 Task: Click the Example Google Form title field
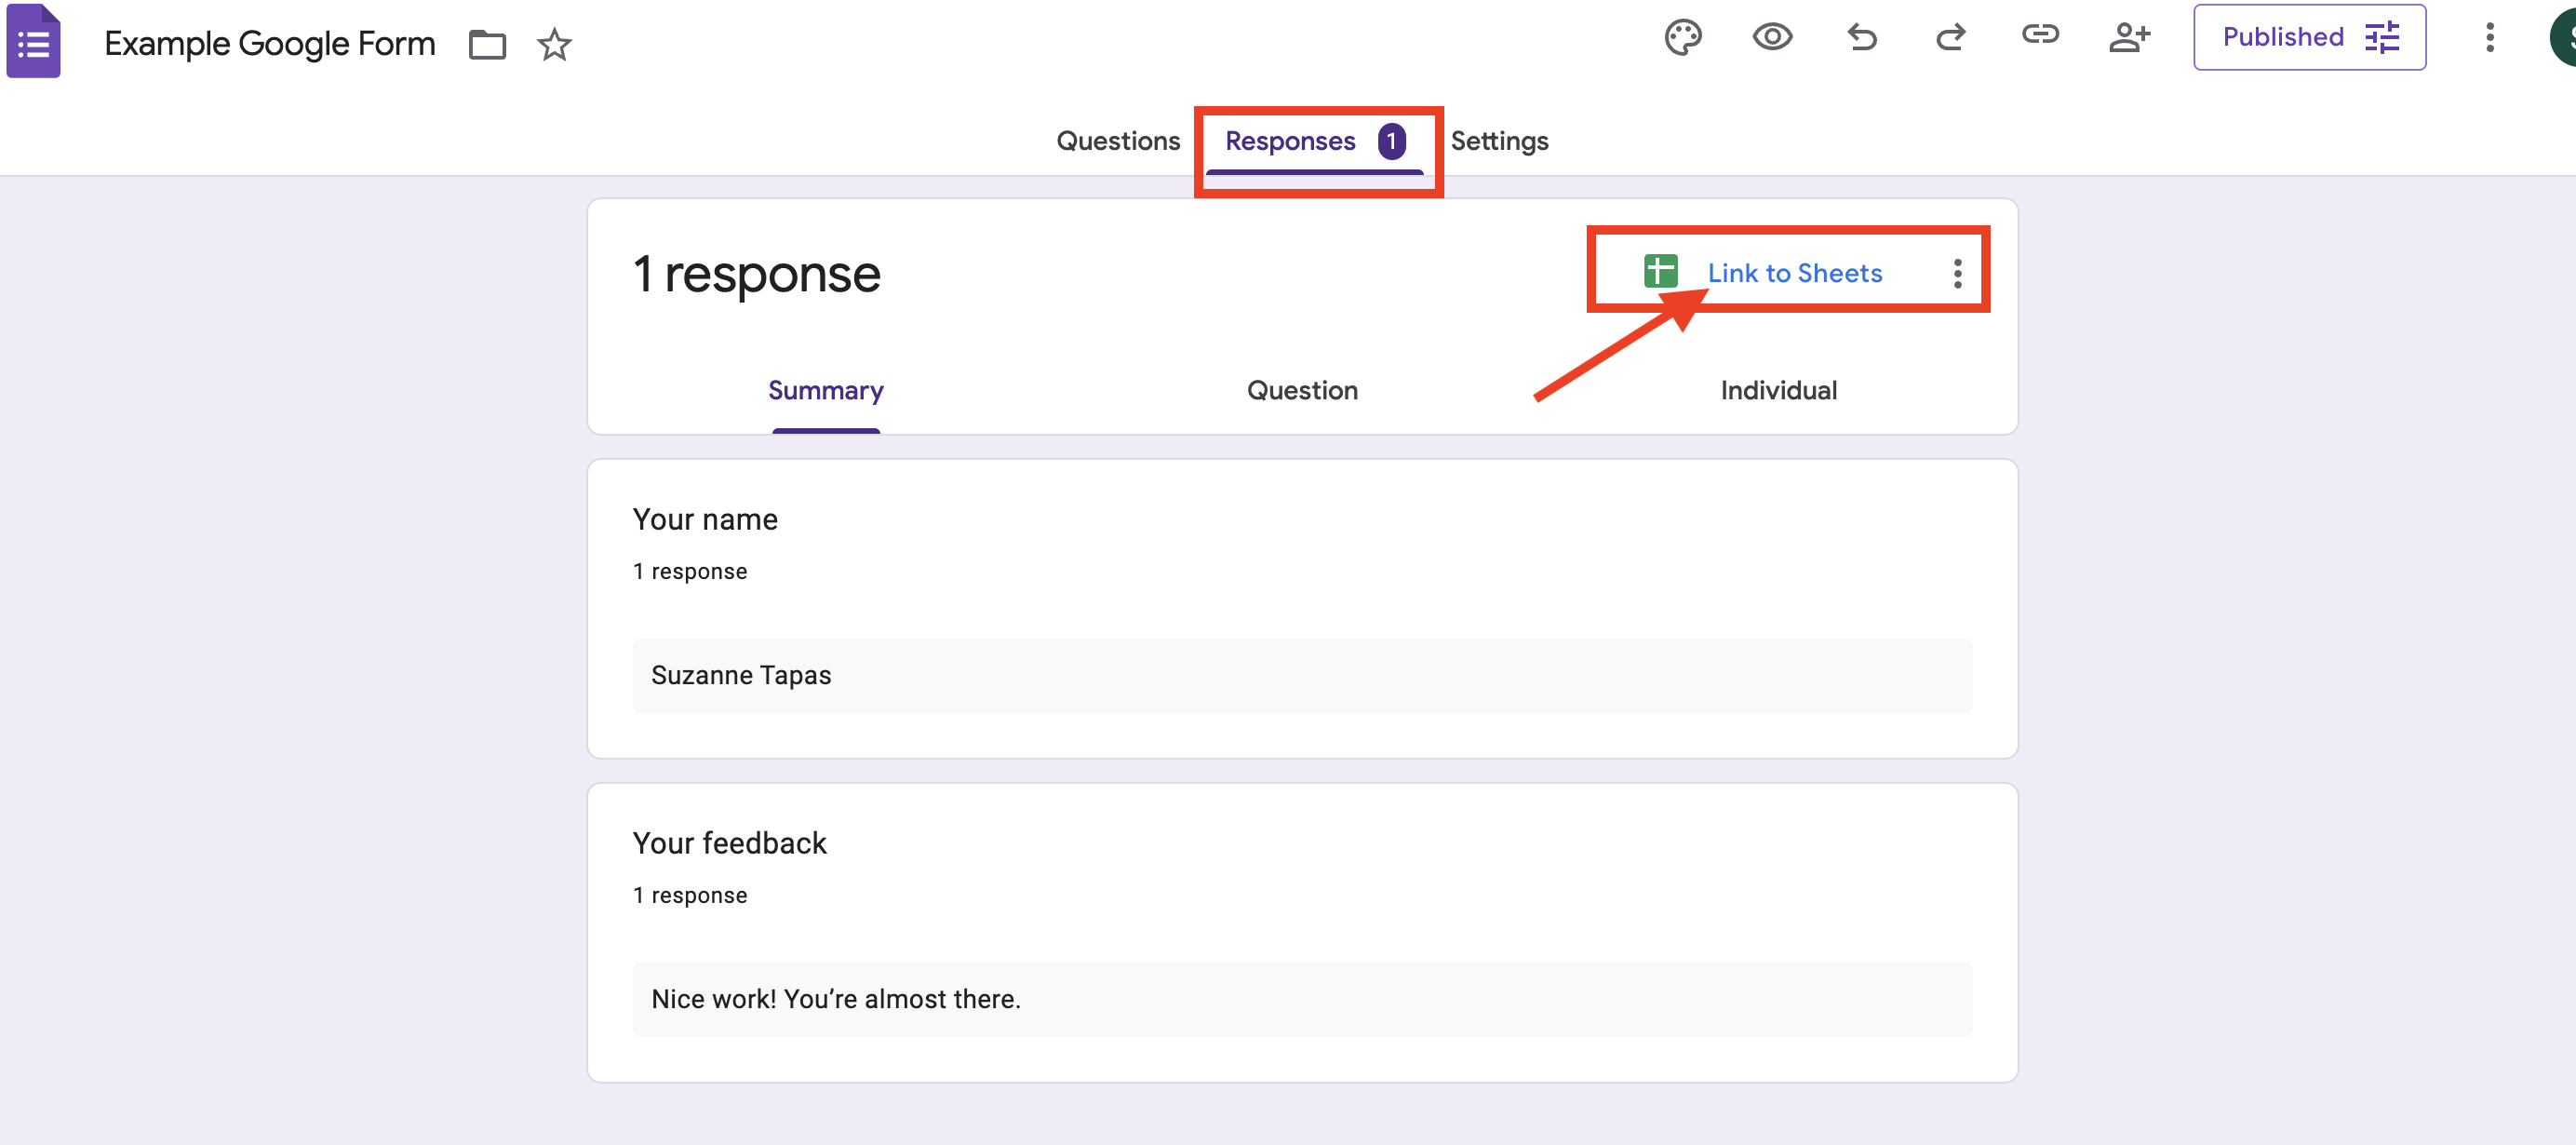(270, 44)
